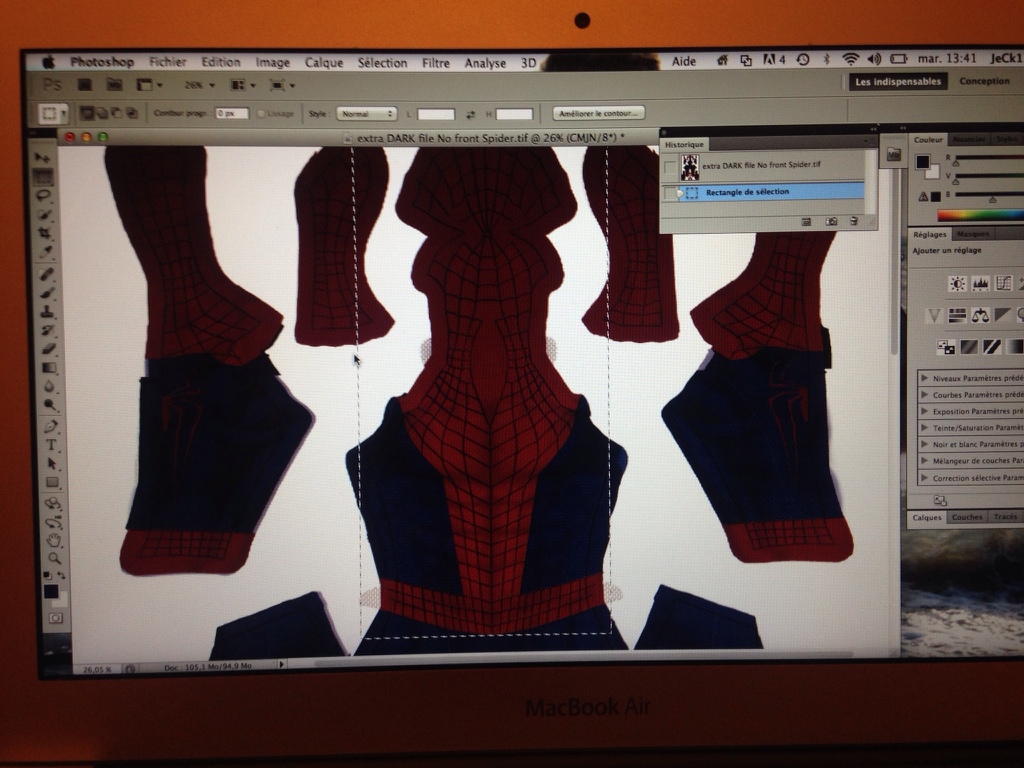This screenshot has width=1024, height=768.
Task: Open the Fichier menu
Action: click(168, 62)
